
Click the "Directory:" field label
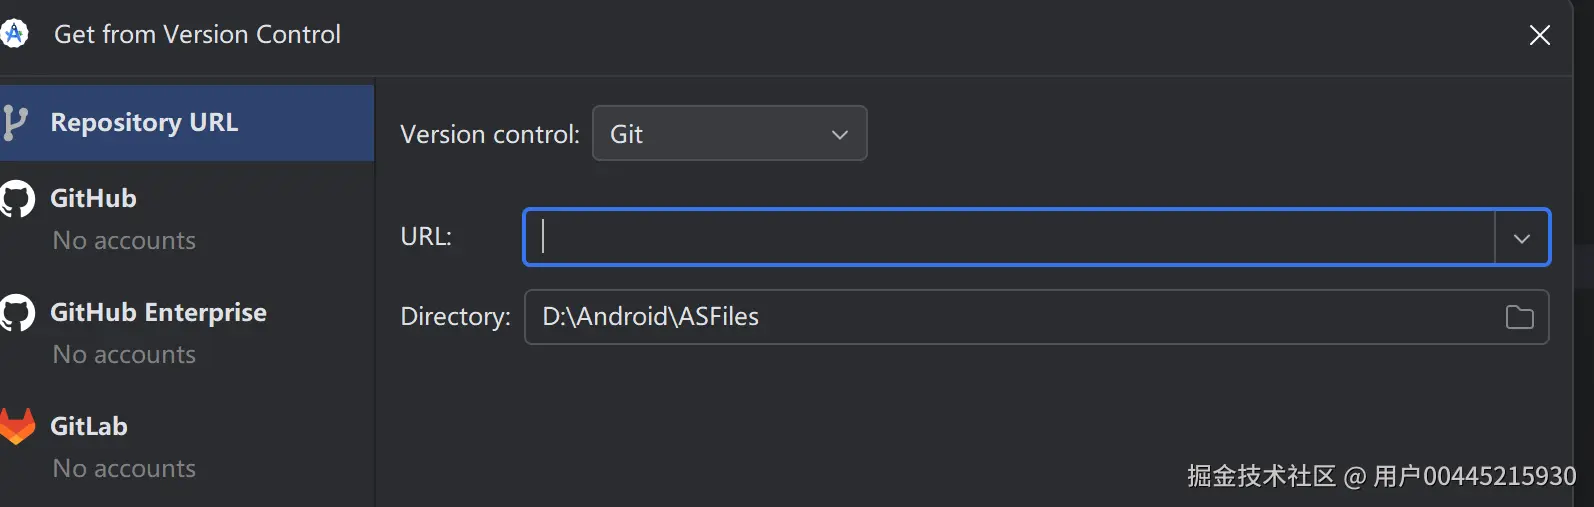pos(455,317)
